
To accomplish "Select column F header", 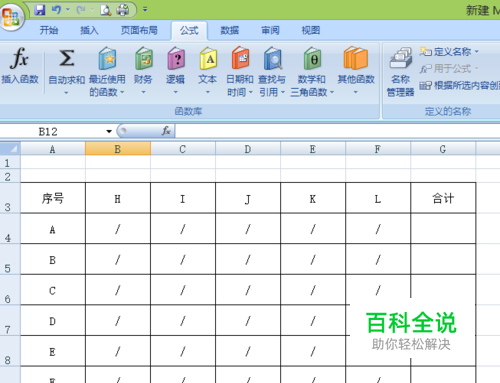I will [378, 149].
